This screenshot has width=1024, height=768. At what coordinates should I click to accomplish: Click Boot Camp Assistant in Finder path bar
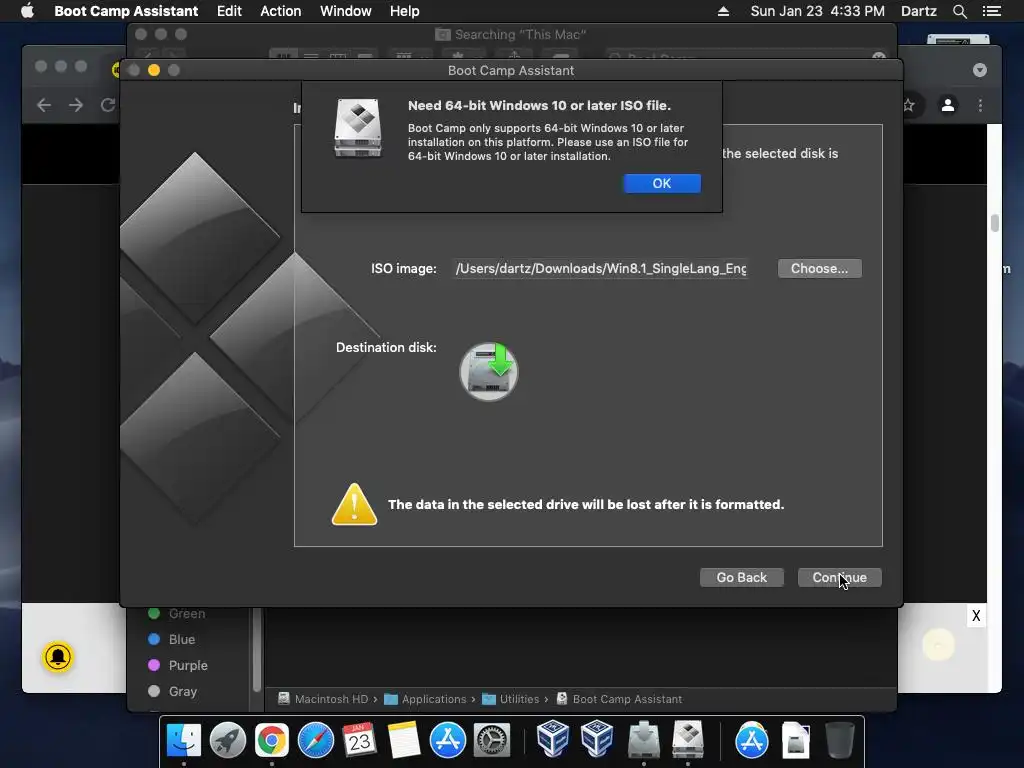[x=619, y=699]
